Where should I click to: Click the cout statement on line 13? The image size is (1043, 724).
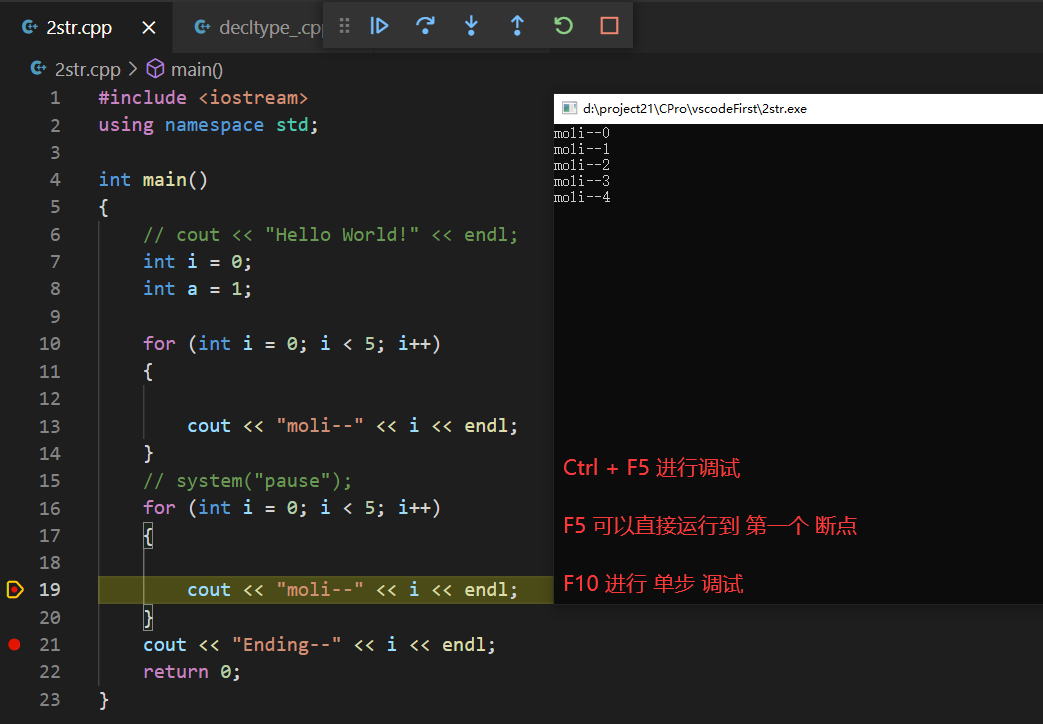(352, 426)
